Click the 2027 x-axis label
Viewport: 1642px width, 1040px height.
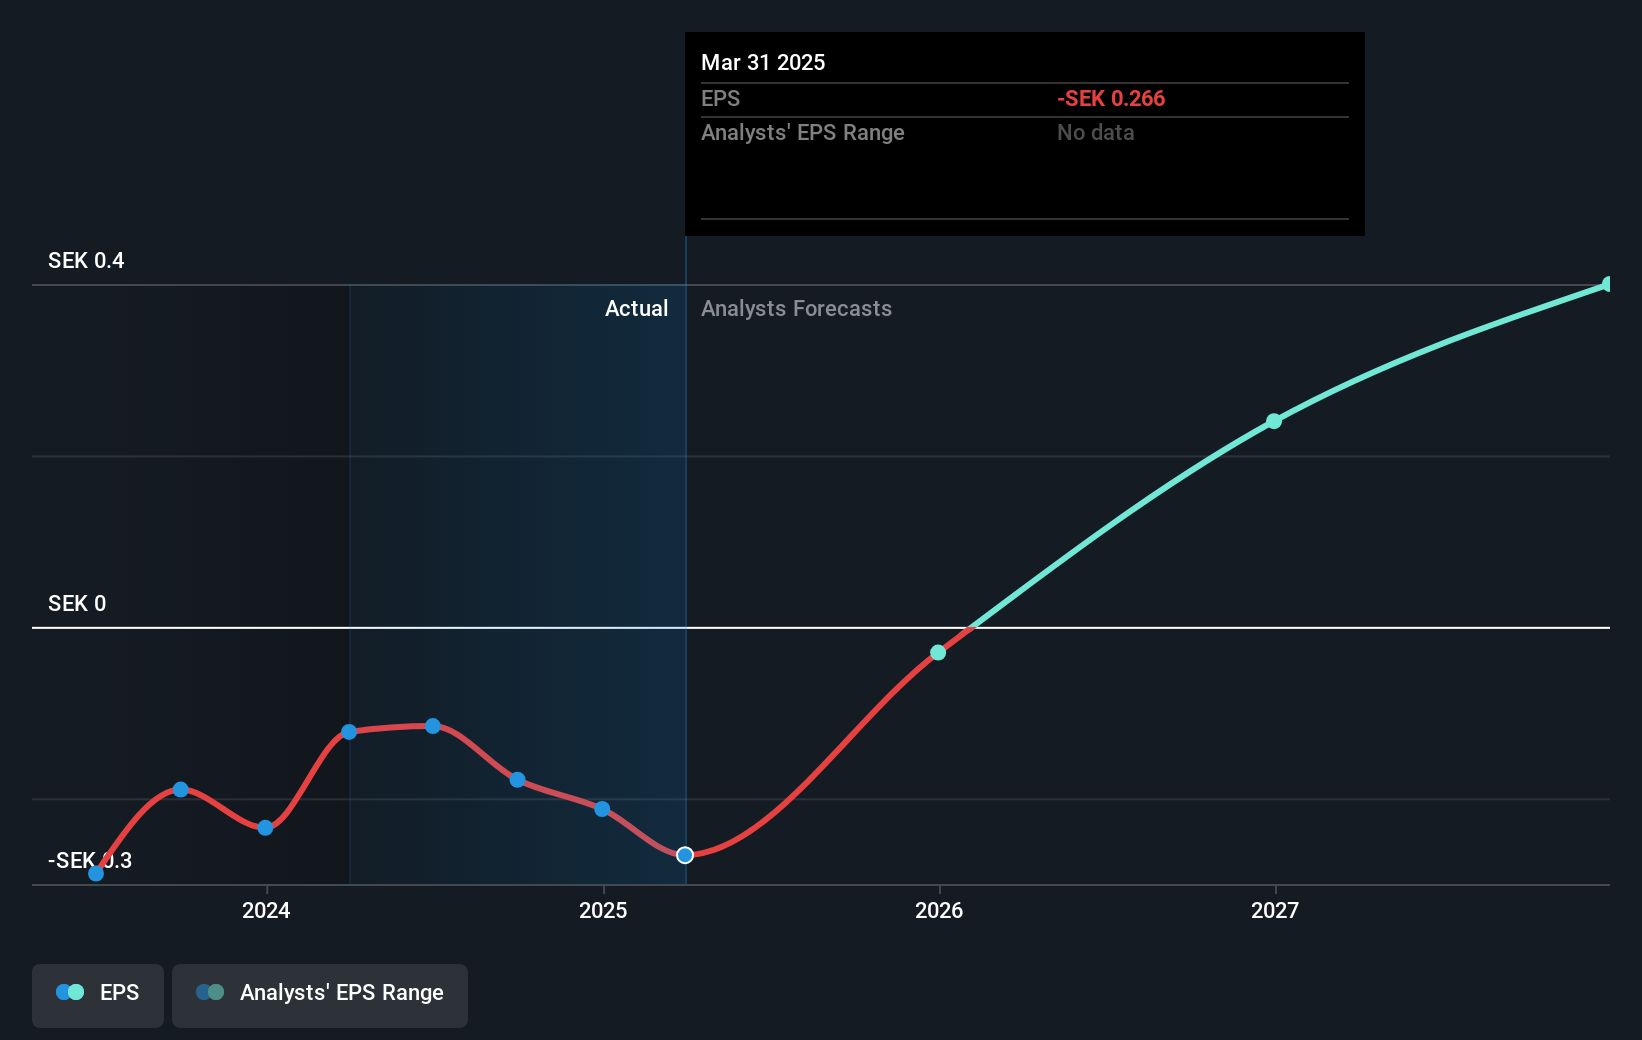click(x=1275, y=910)
